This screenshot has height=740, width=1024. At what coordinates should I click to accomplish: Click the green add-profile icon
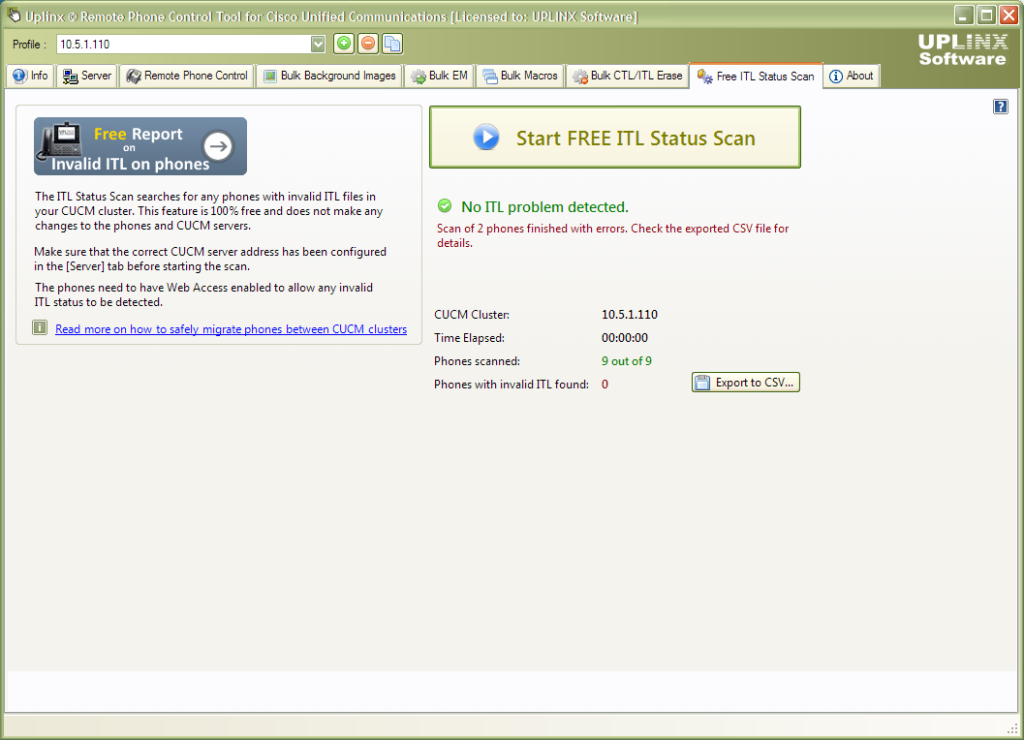344,43
